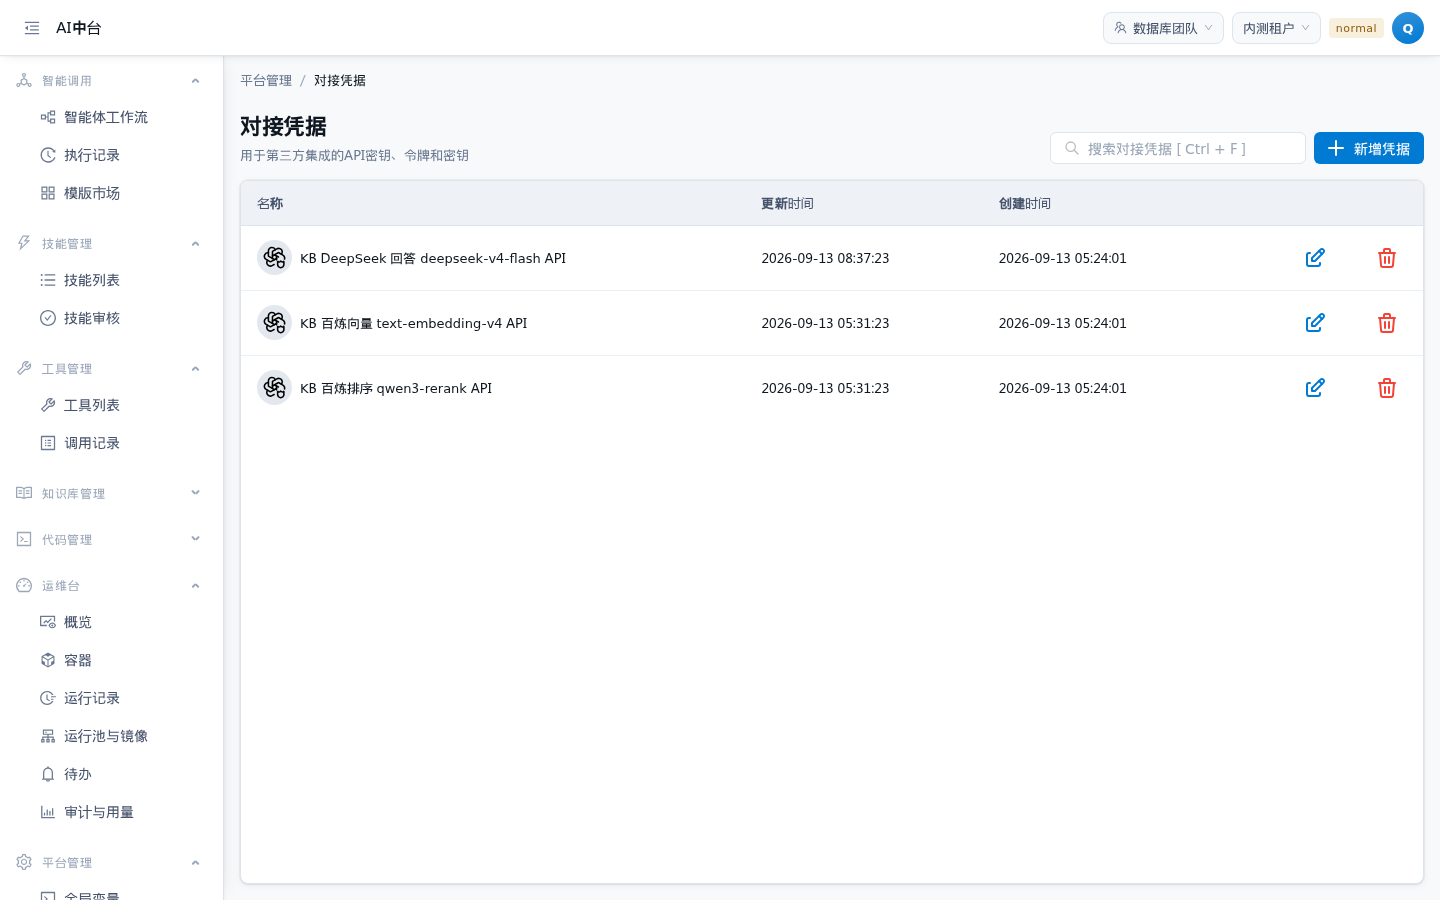The width and height of the screenshot is (1440, 900).
Task: Edit the KB DeepSeek 回答 credential
Action: point(1315,258)
